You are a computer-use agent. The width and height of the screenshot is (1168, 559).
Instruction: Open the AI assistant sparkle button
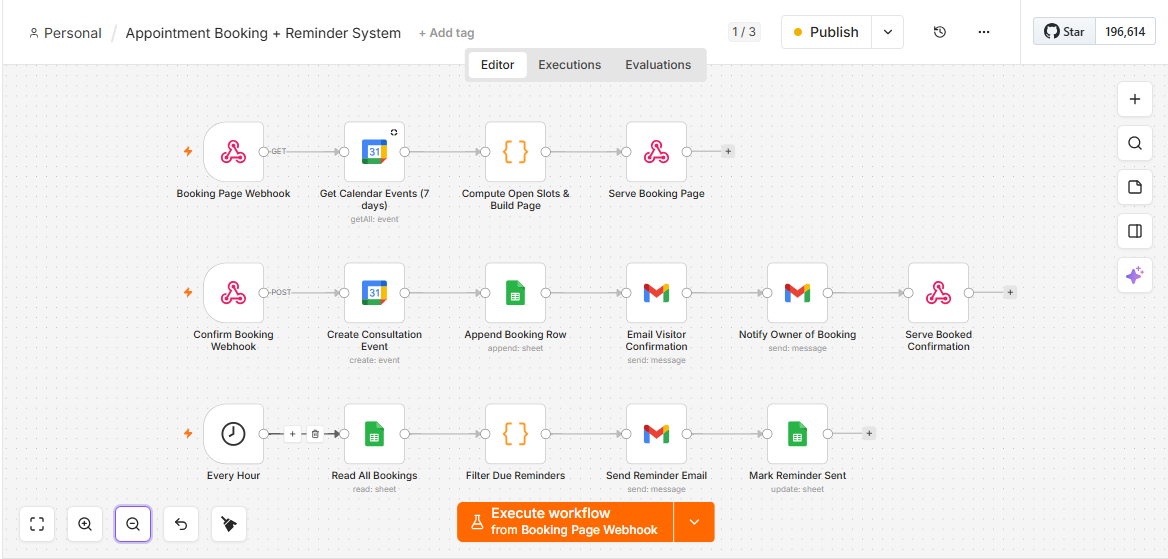[1134, 275]
